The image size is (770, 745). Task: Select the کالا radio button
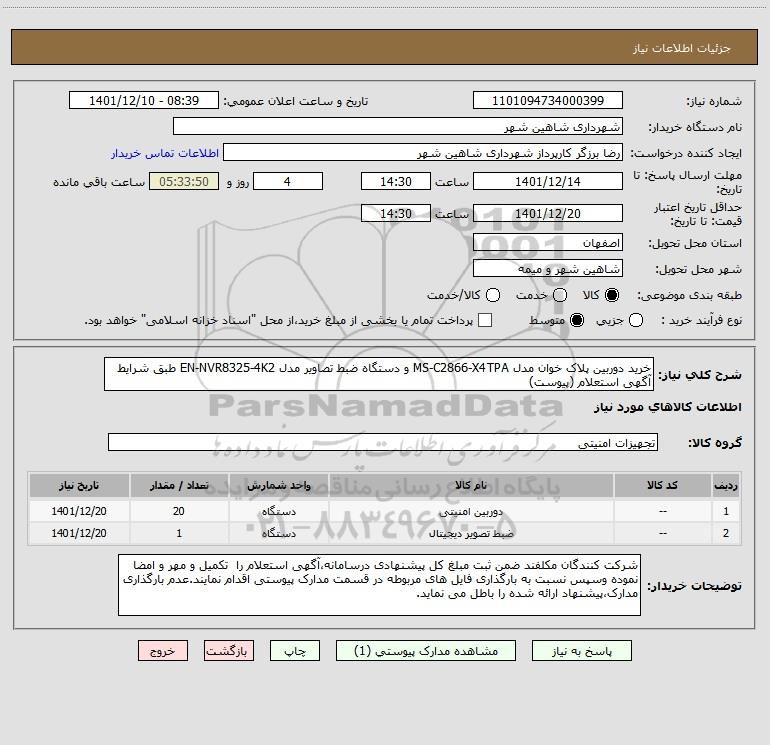[612, 295]
